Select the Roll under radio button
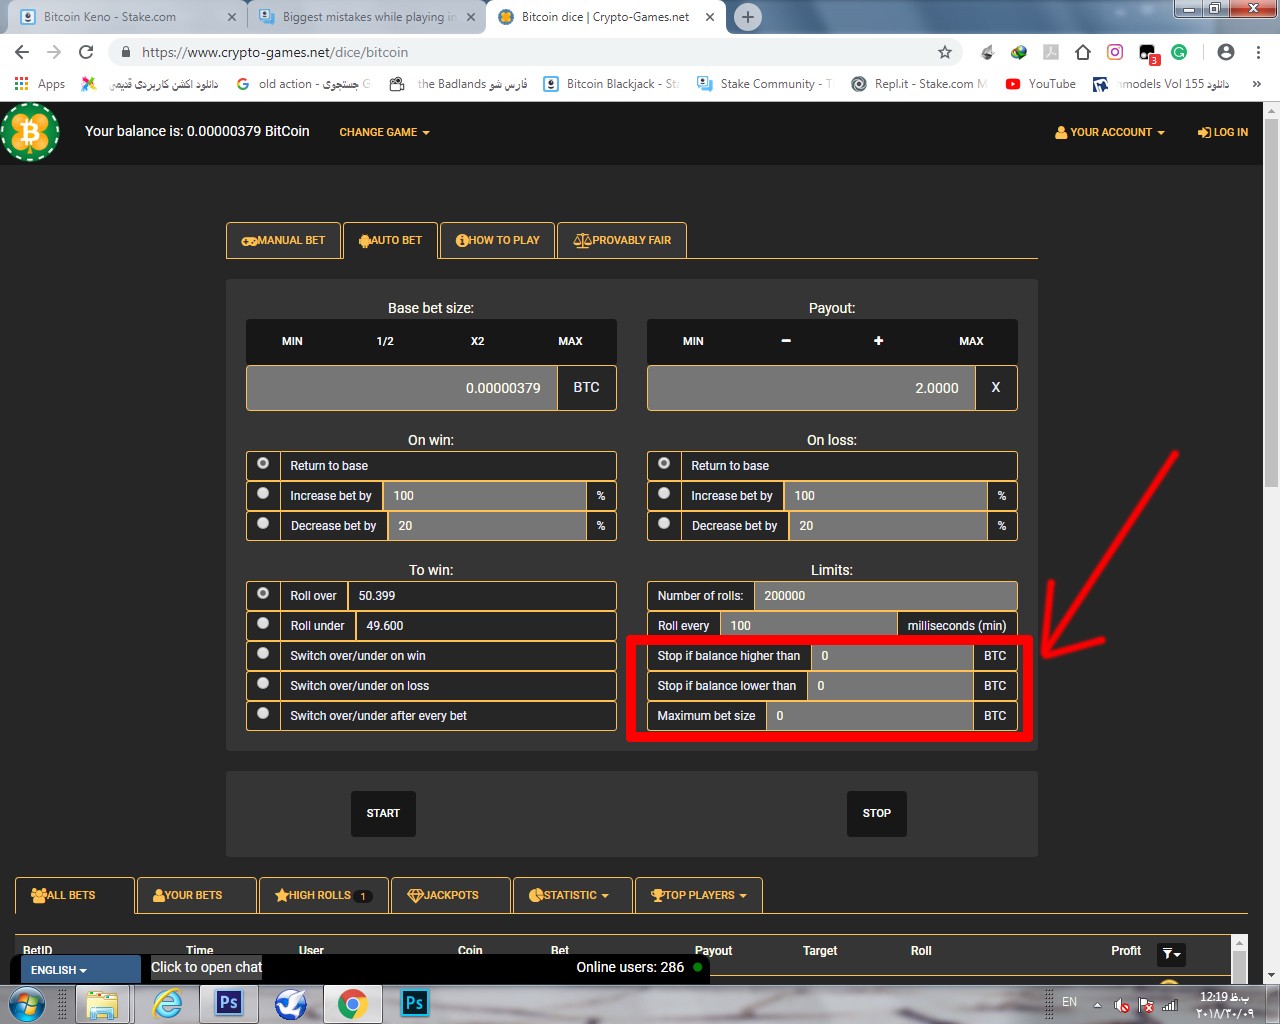This screenshot has width=1280, height=1024. pyautogui.click(x=263, y=623)
